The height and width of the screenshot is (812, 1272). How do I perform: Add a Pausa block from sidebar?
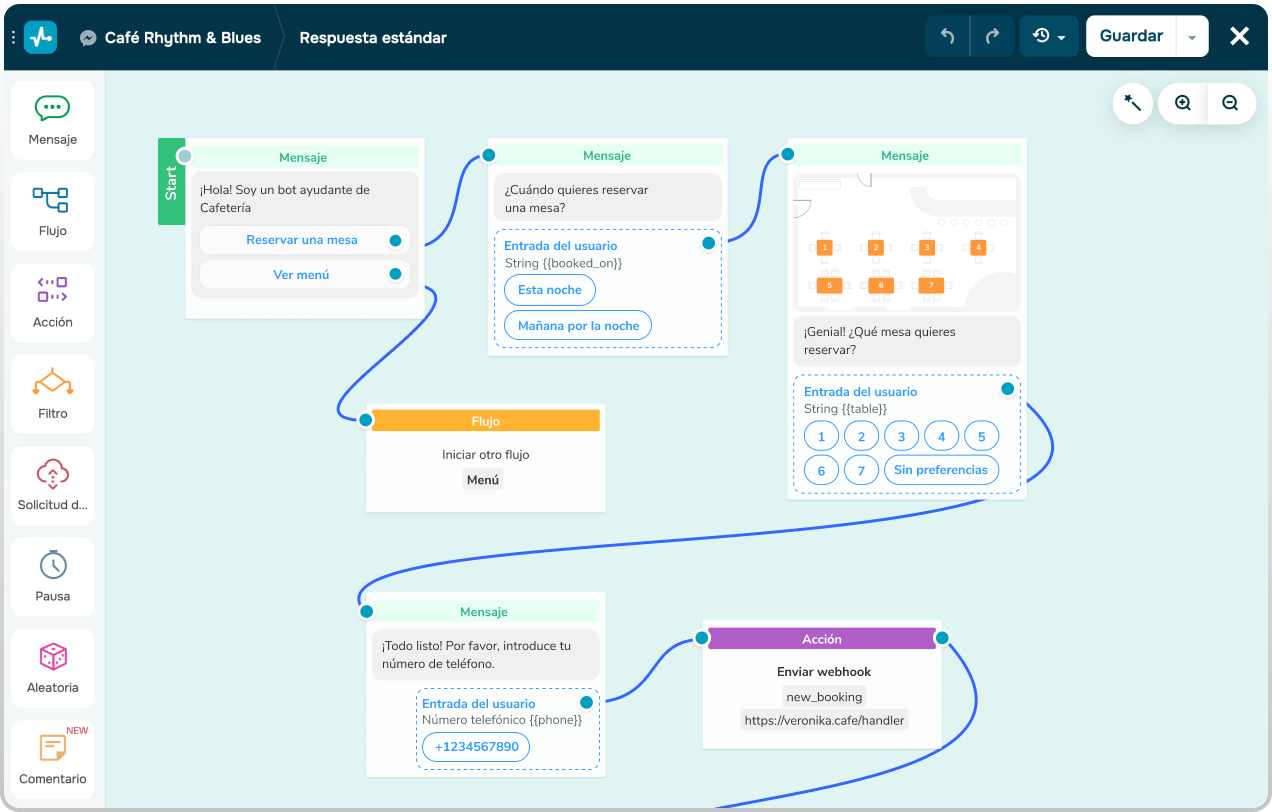coord(53,576)
